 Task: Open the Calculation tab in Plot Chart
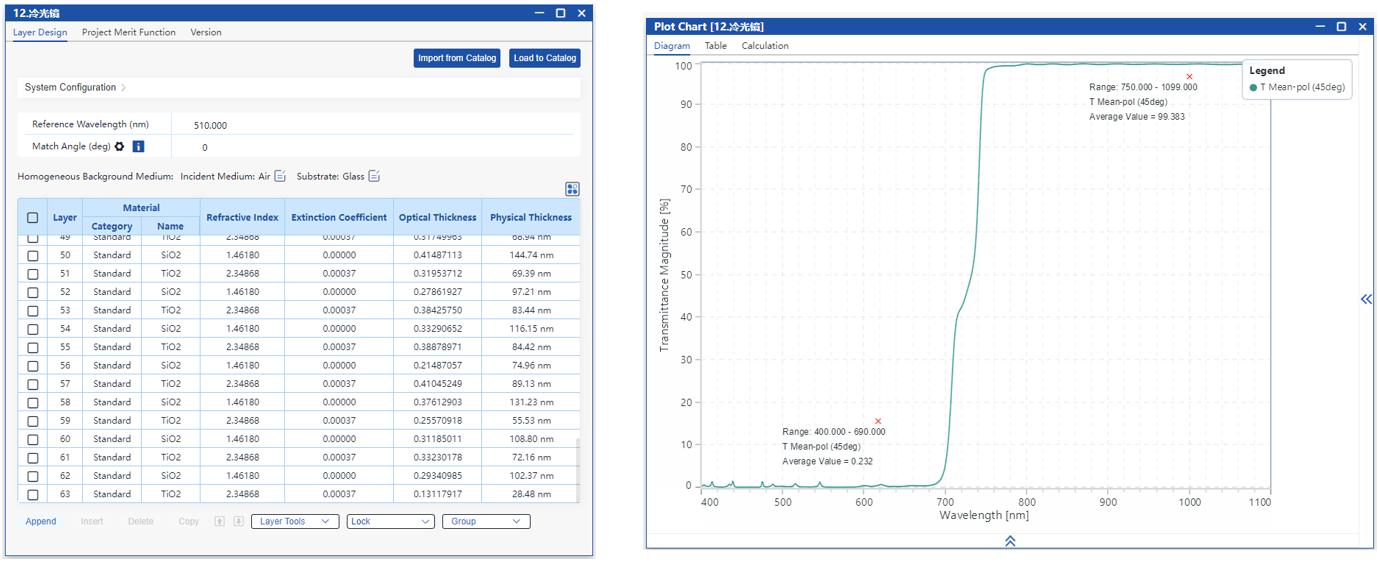pos(765,46)
